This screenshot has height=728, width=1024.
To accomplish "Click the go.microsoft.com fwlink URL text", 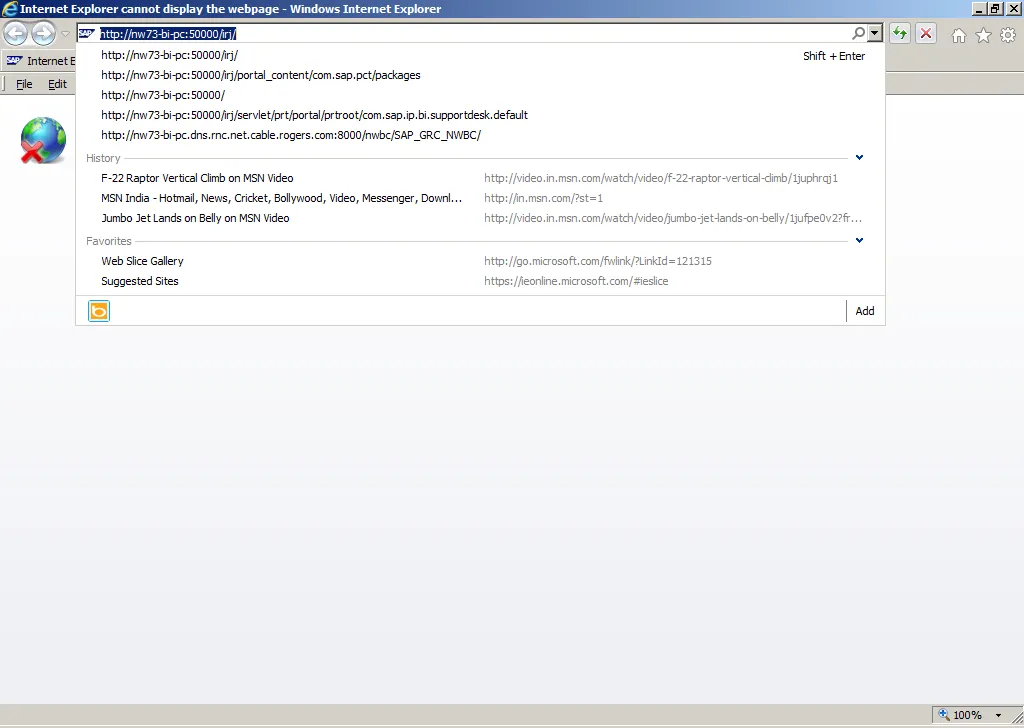I will (x=598, y=261).
